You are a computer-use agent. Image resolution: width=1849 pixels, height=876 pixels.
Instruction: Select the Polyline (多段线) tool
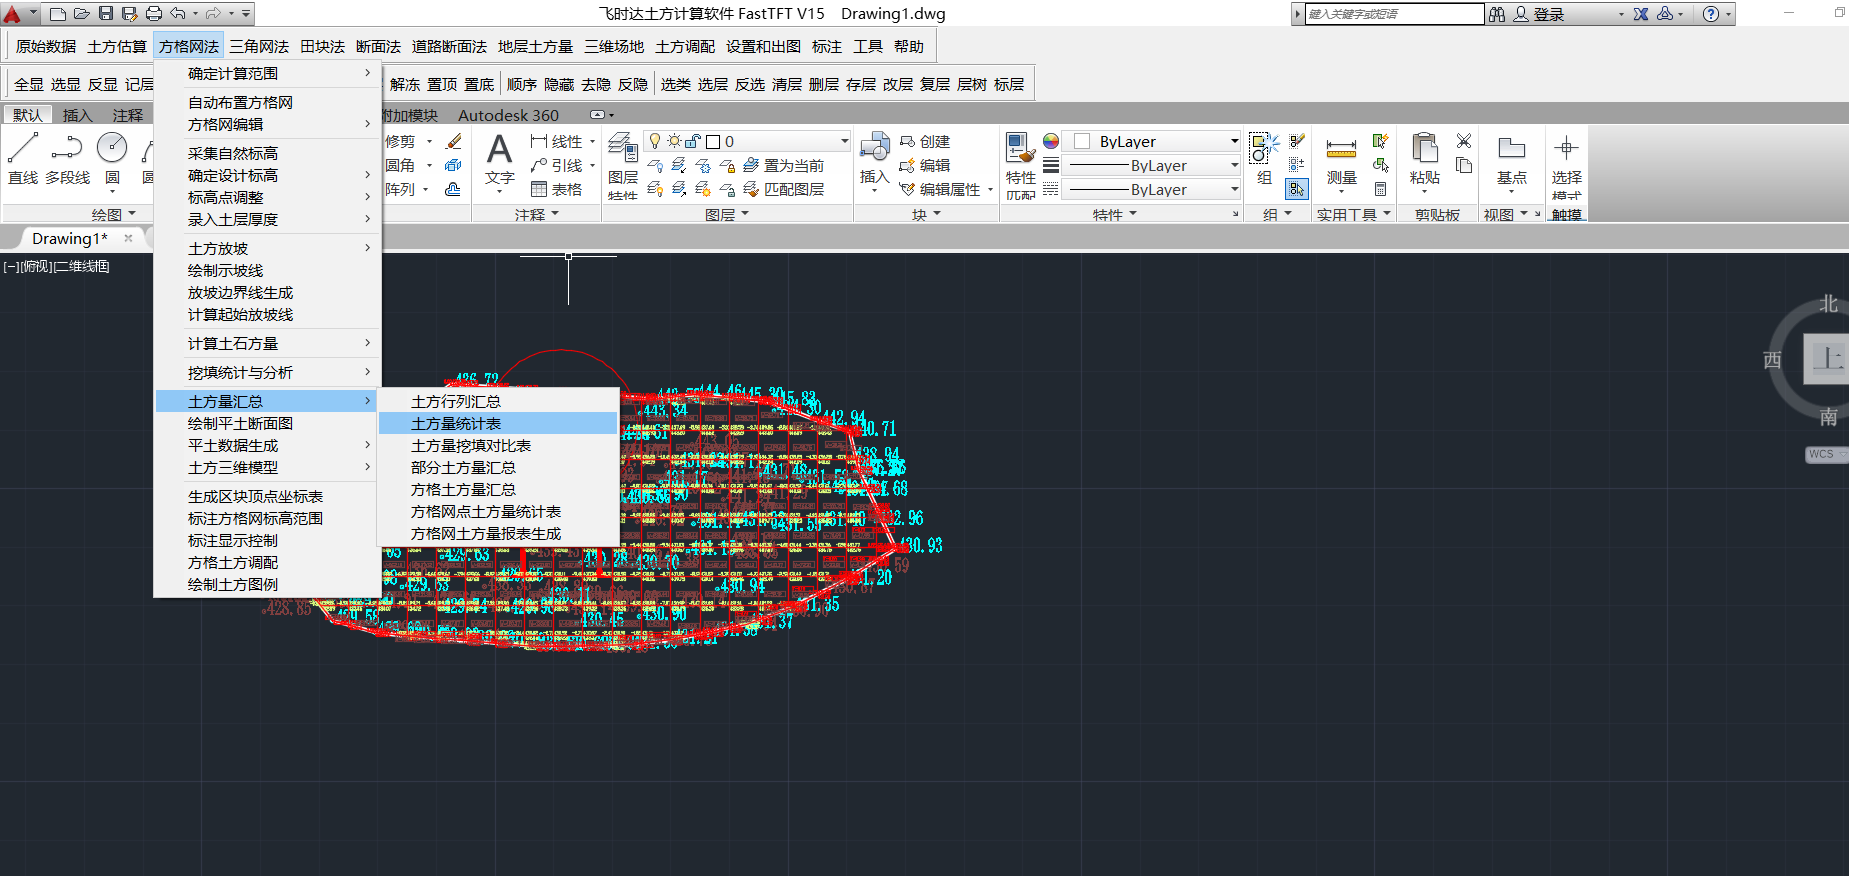pos(67,160)
